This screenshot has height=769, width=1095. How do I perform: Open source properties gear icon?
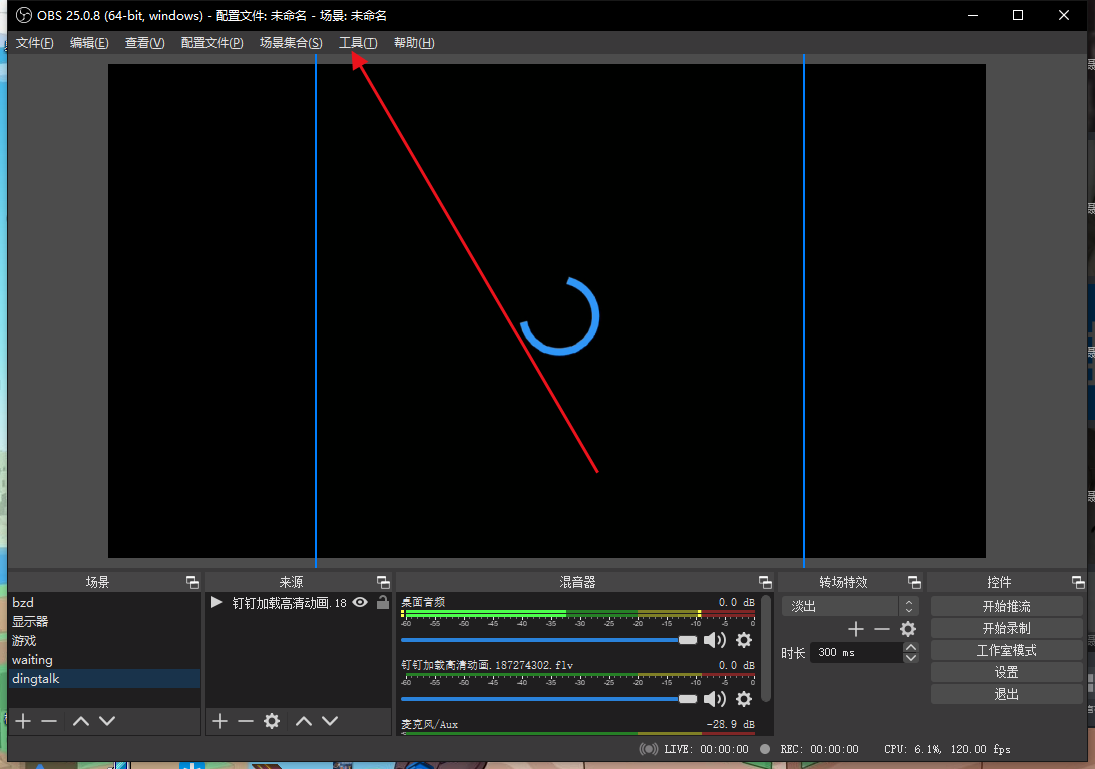tap(272, 721)
